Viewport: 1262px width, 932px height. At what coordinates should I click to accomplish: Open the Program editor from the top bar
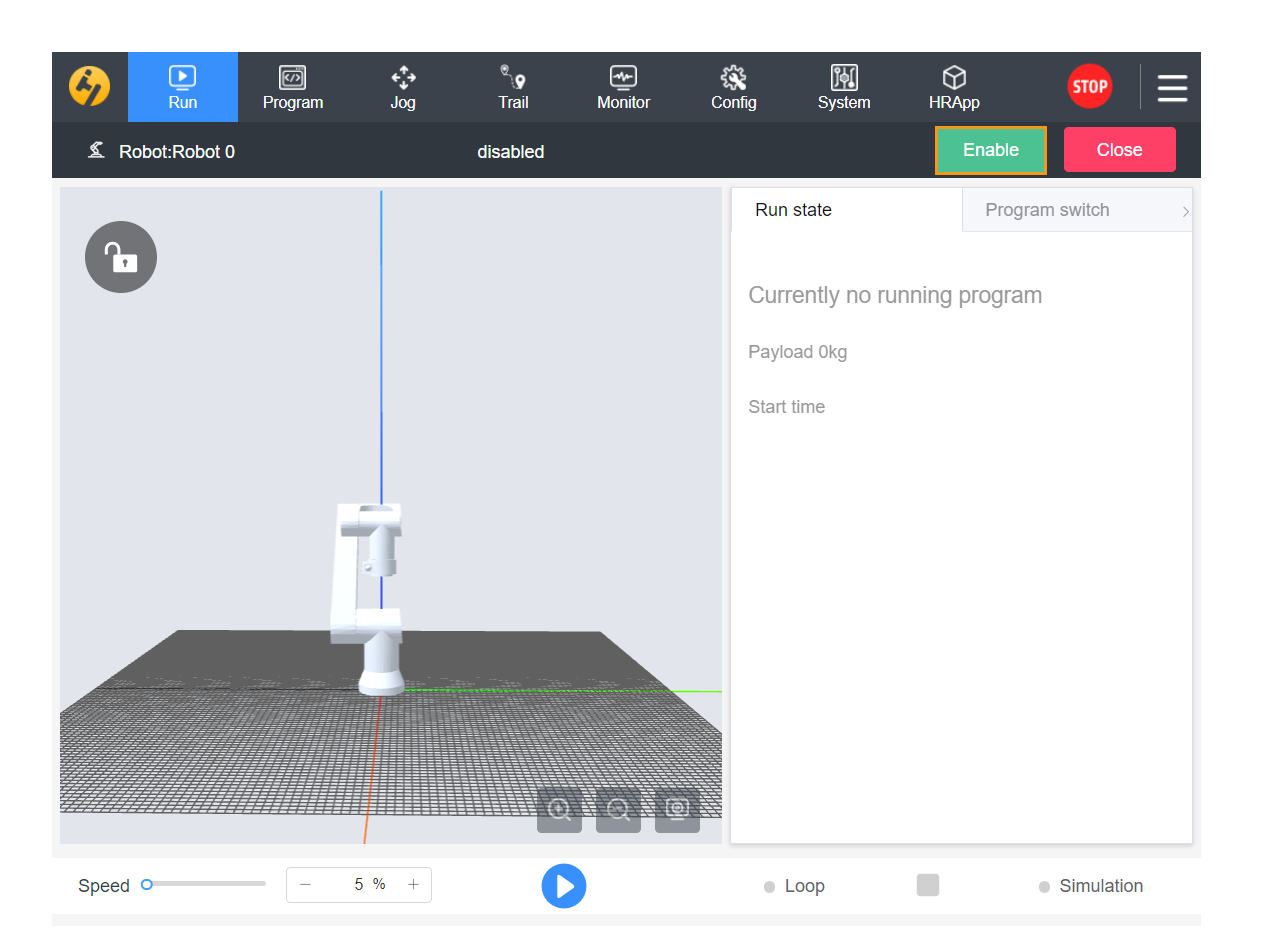tap(292, 87)
